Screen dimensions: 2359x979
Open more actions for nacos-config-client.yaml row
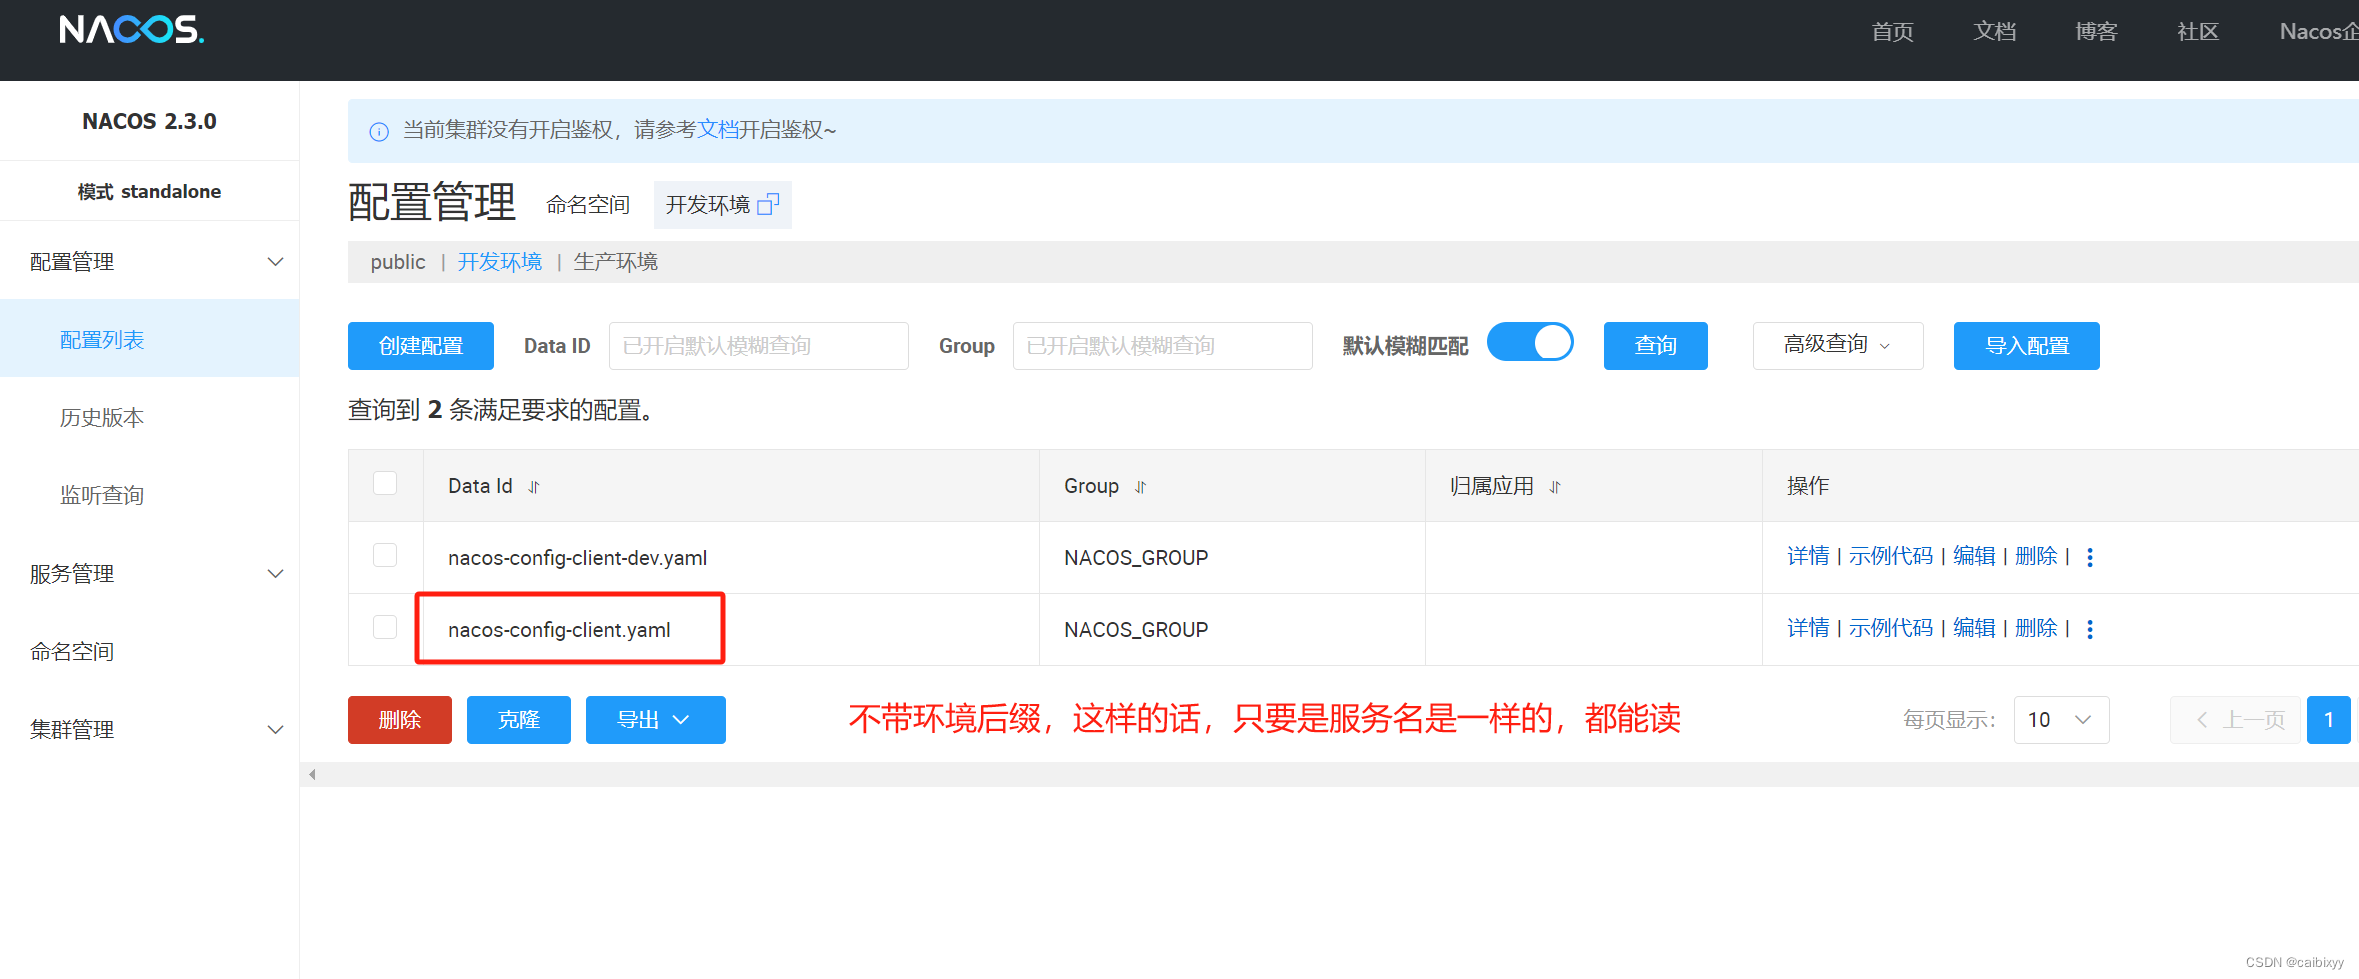coord(2090,629)
